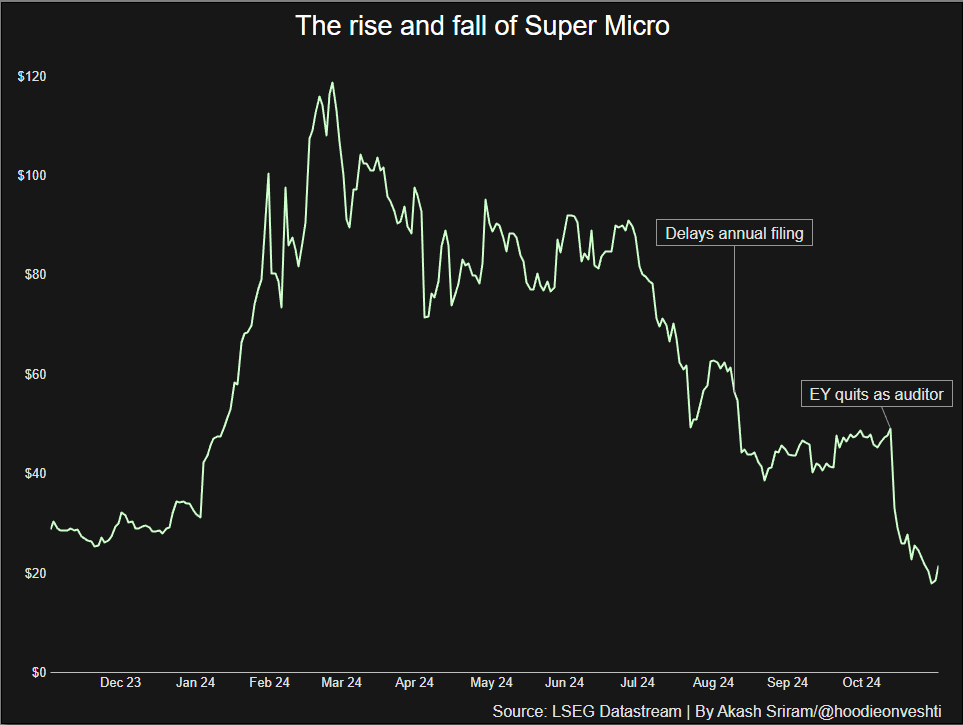Select the Feb 24 date label

coord(269,683)
